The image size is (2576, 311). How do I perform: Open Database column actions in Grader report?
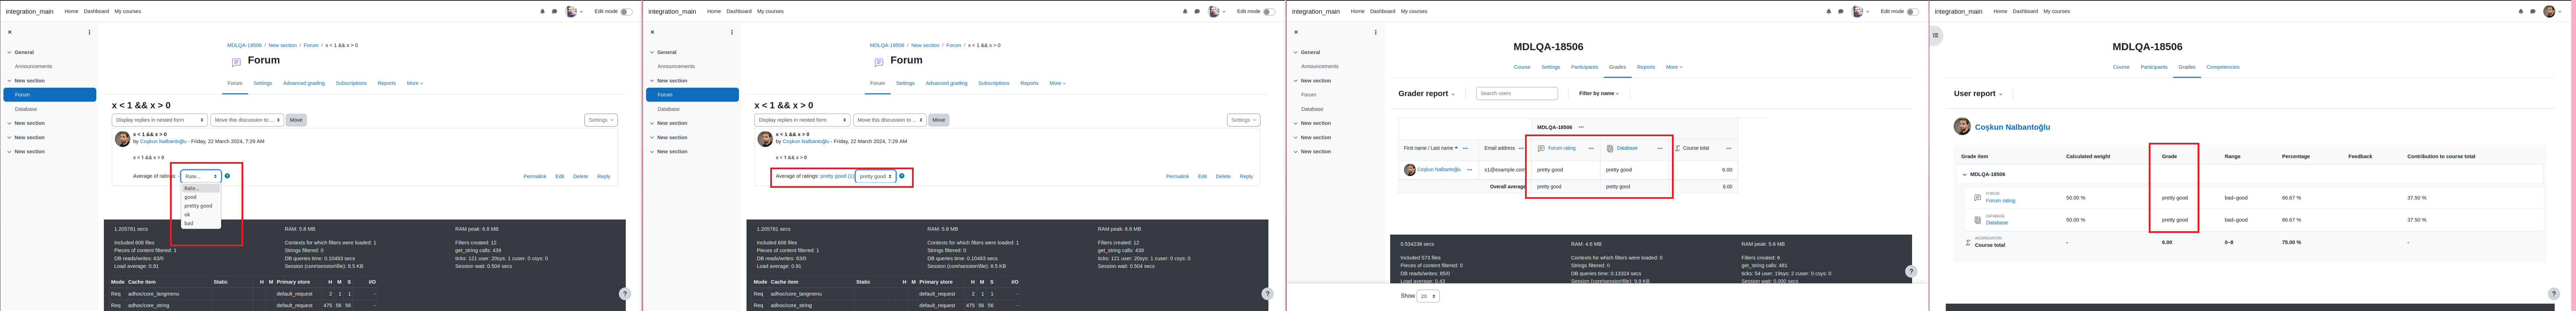(1660, 148)
